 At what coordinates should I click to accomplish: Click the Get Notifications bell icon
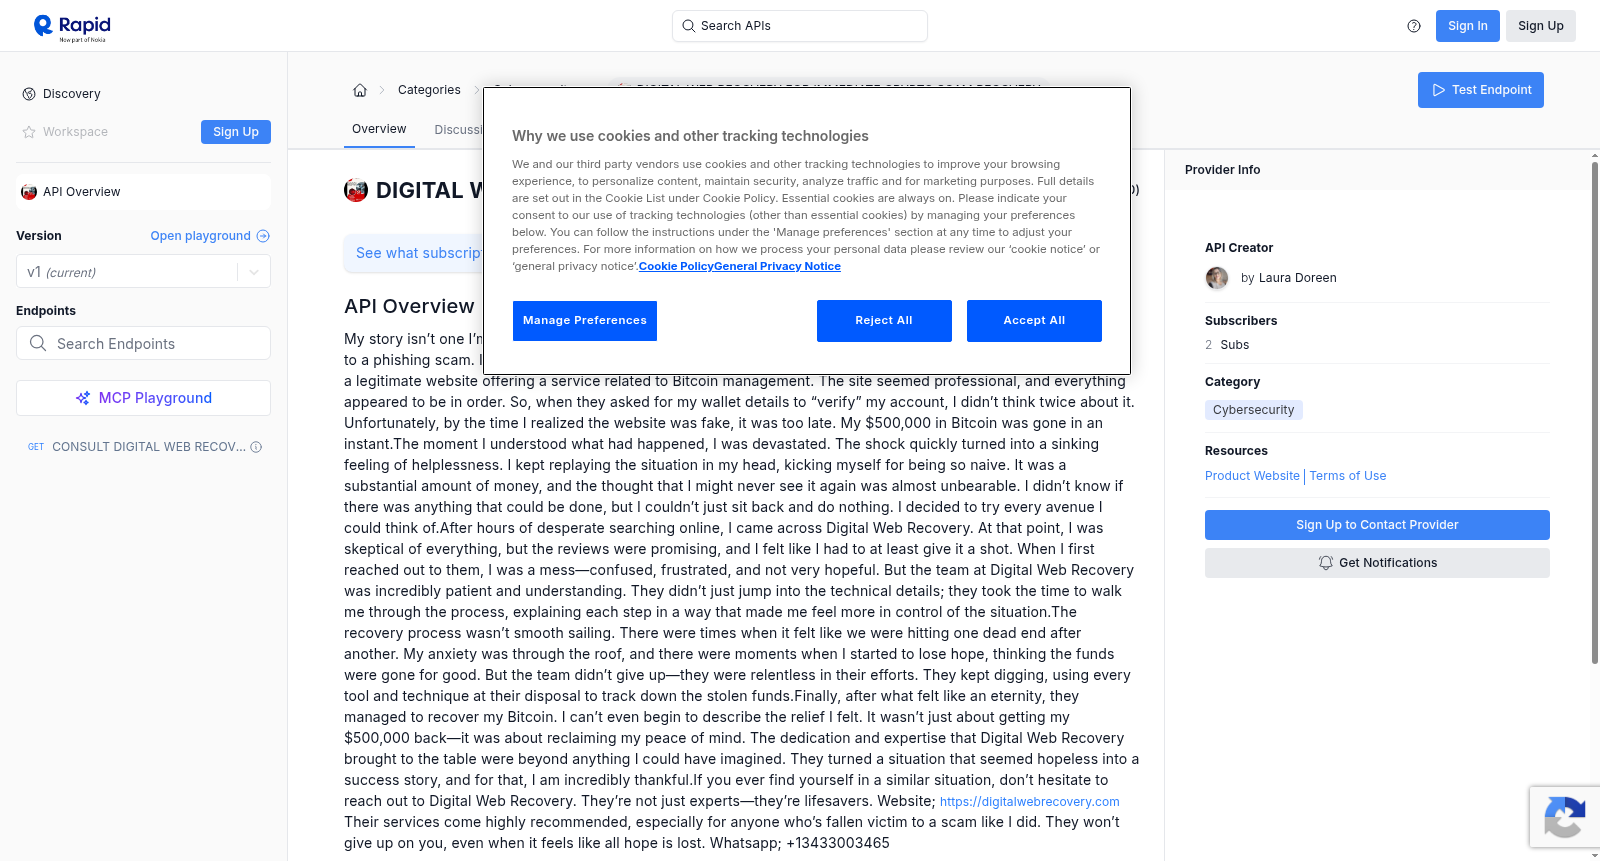point(1326,563)
